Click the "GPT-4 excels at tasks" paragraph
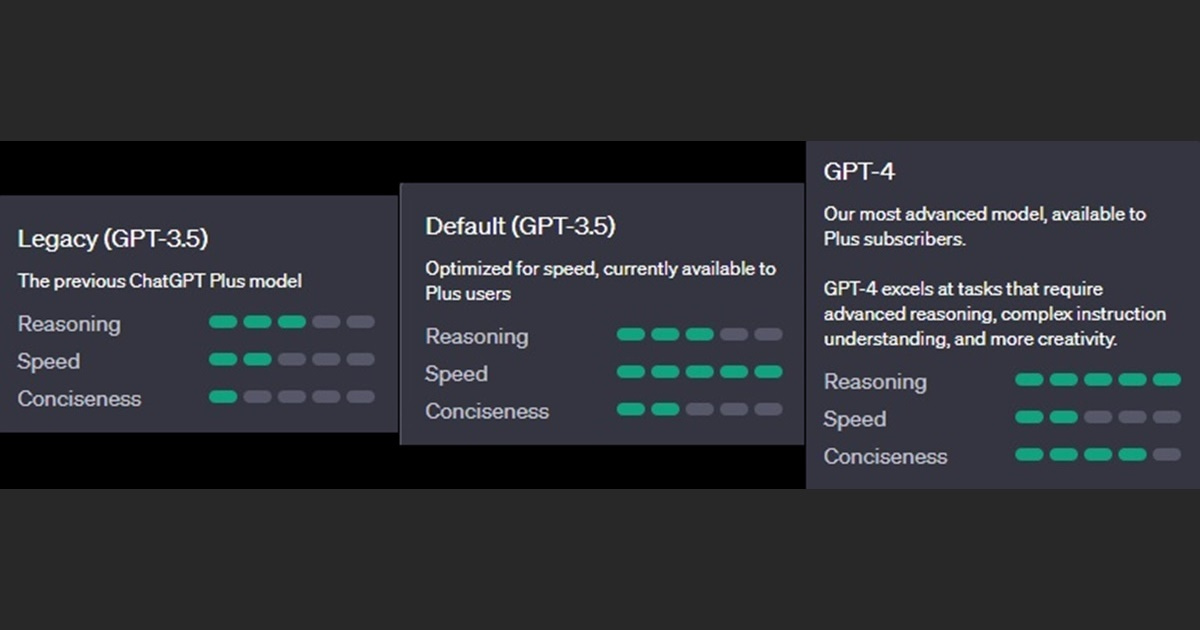 pos(980,314)
